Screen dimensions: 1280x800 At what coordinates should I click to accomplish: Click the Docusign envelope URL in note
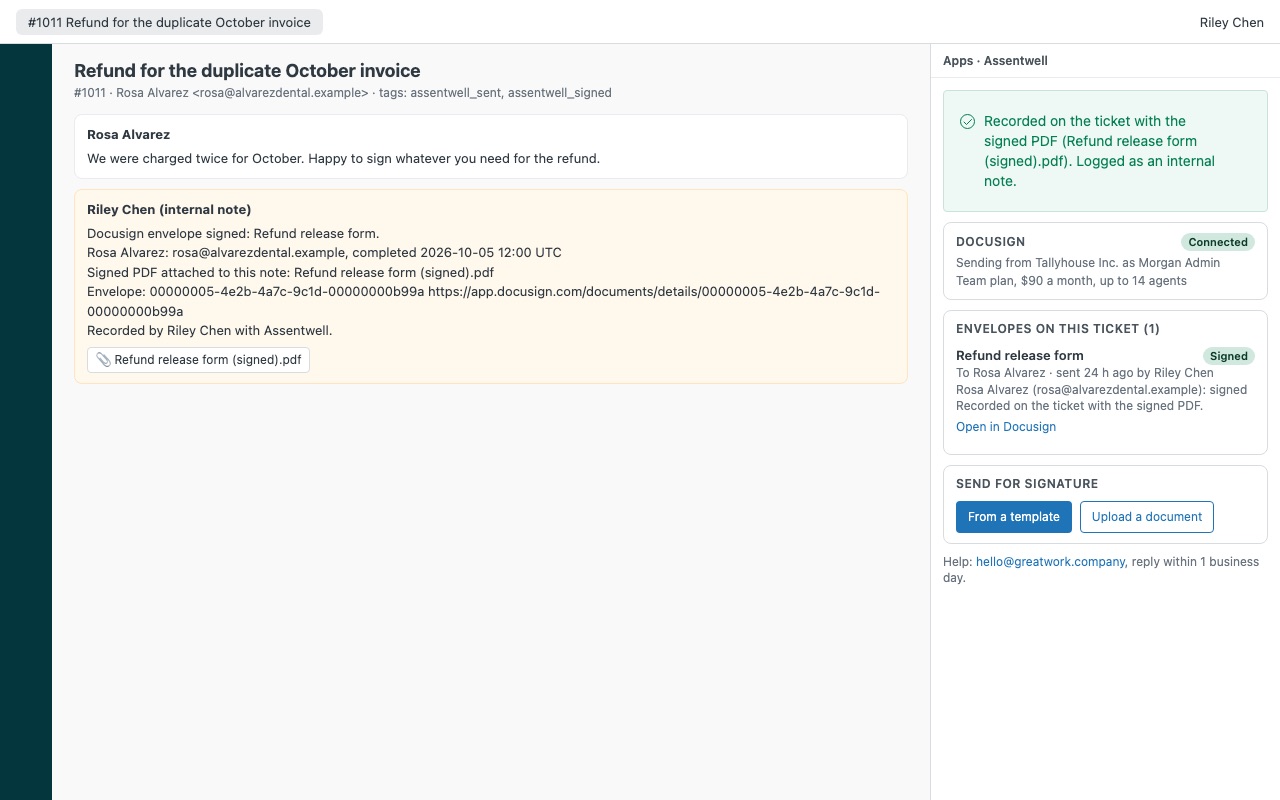484,302
